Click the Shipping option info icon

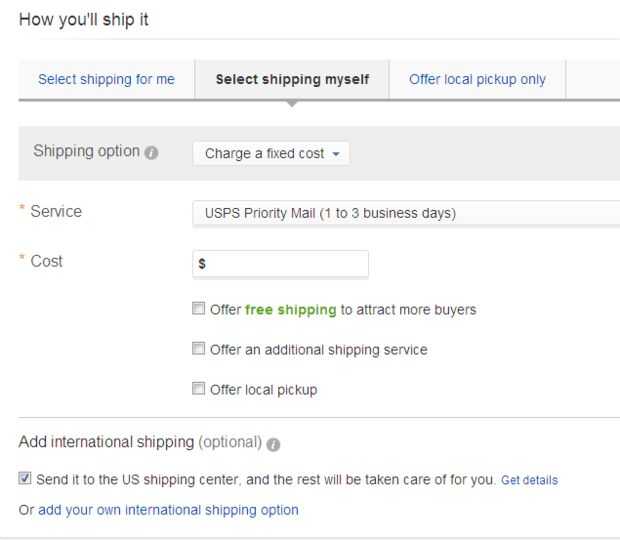pyautogui.click(x=151, y=153)
